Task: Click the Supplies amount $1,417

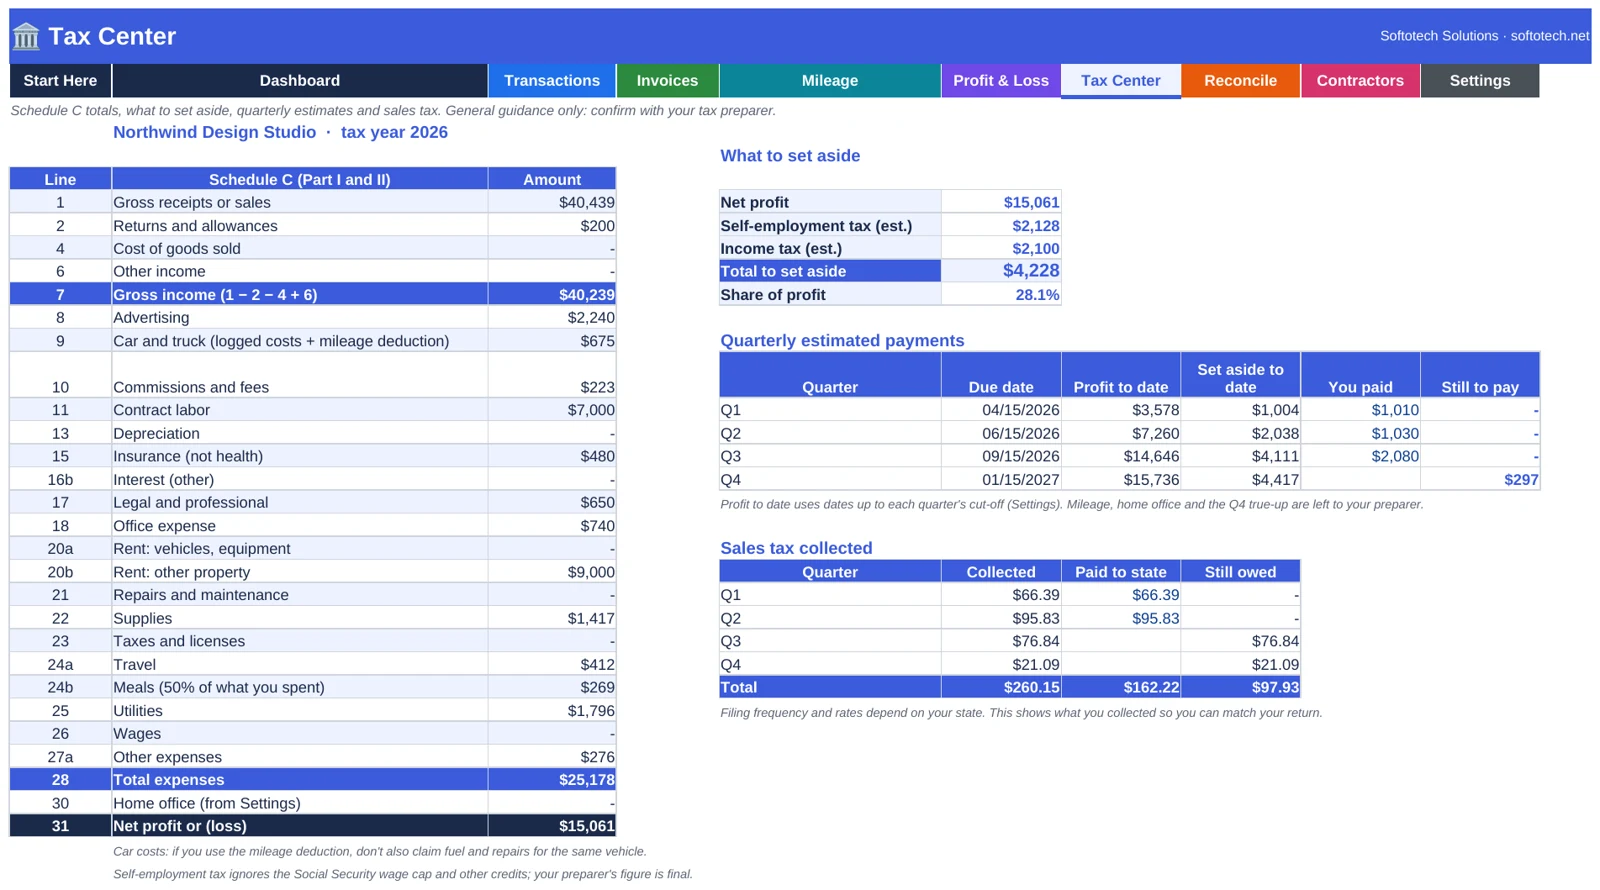Action: (x=552, y=618)
